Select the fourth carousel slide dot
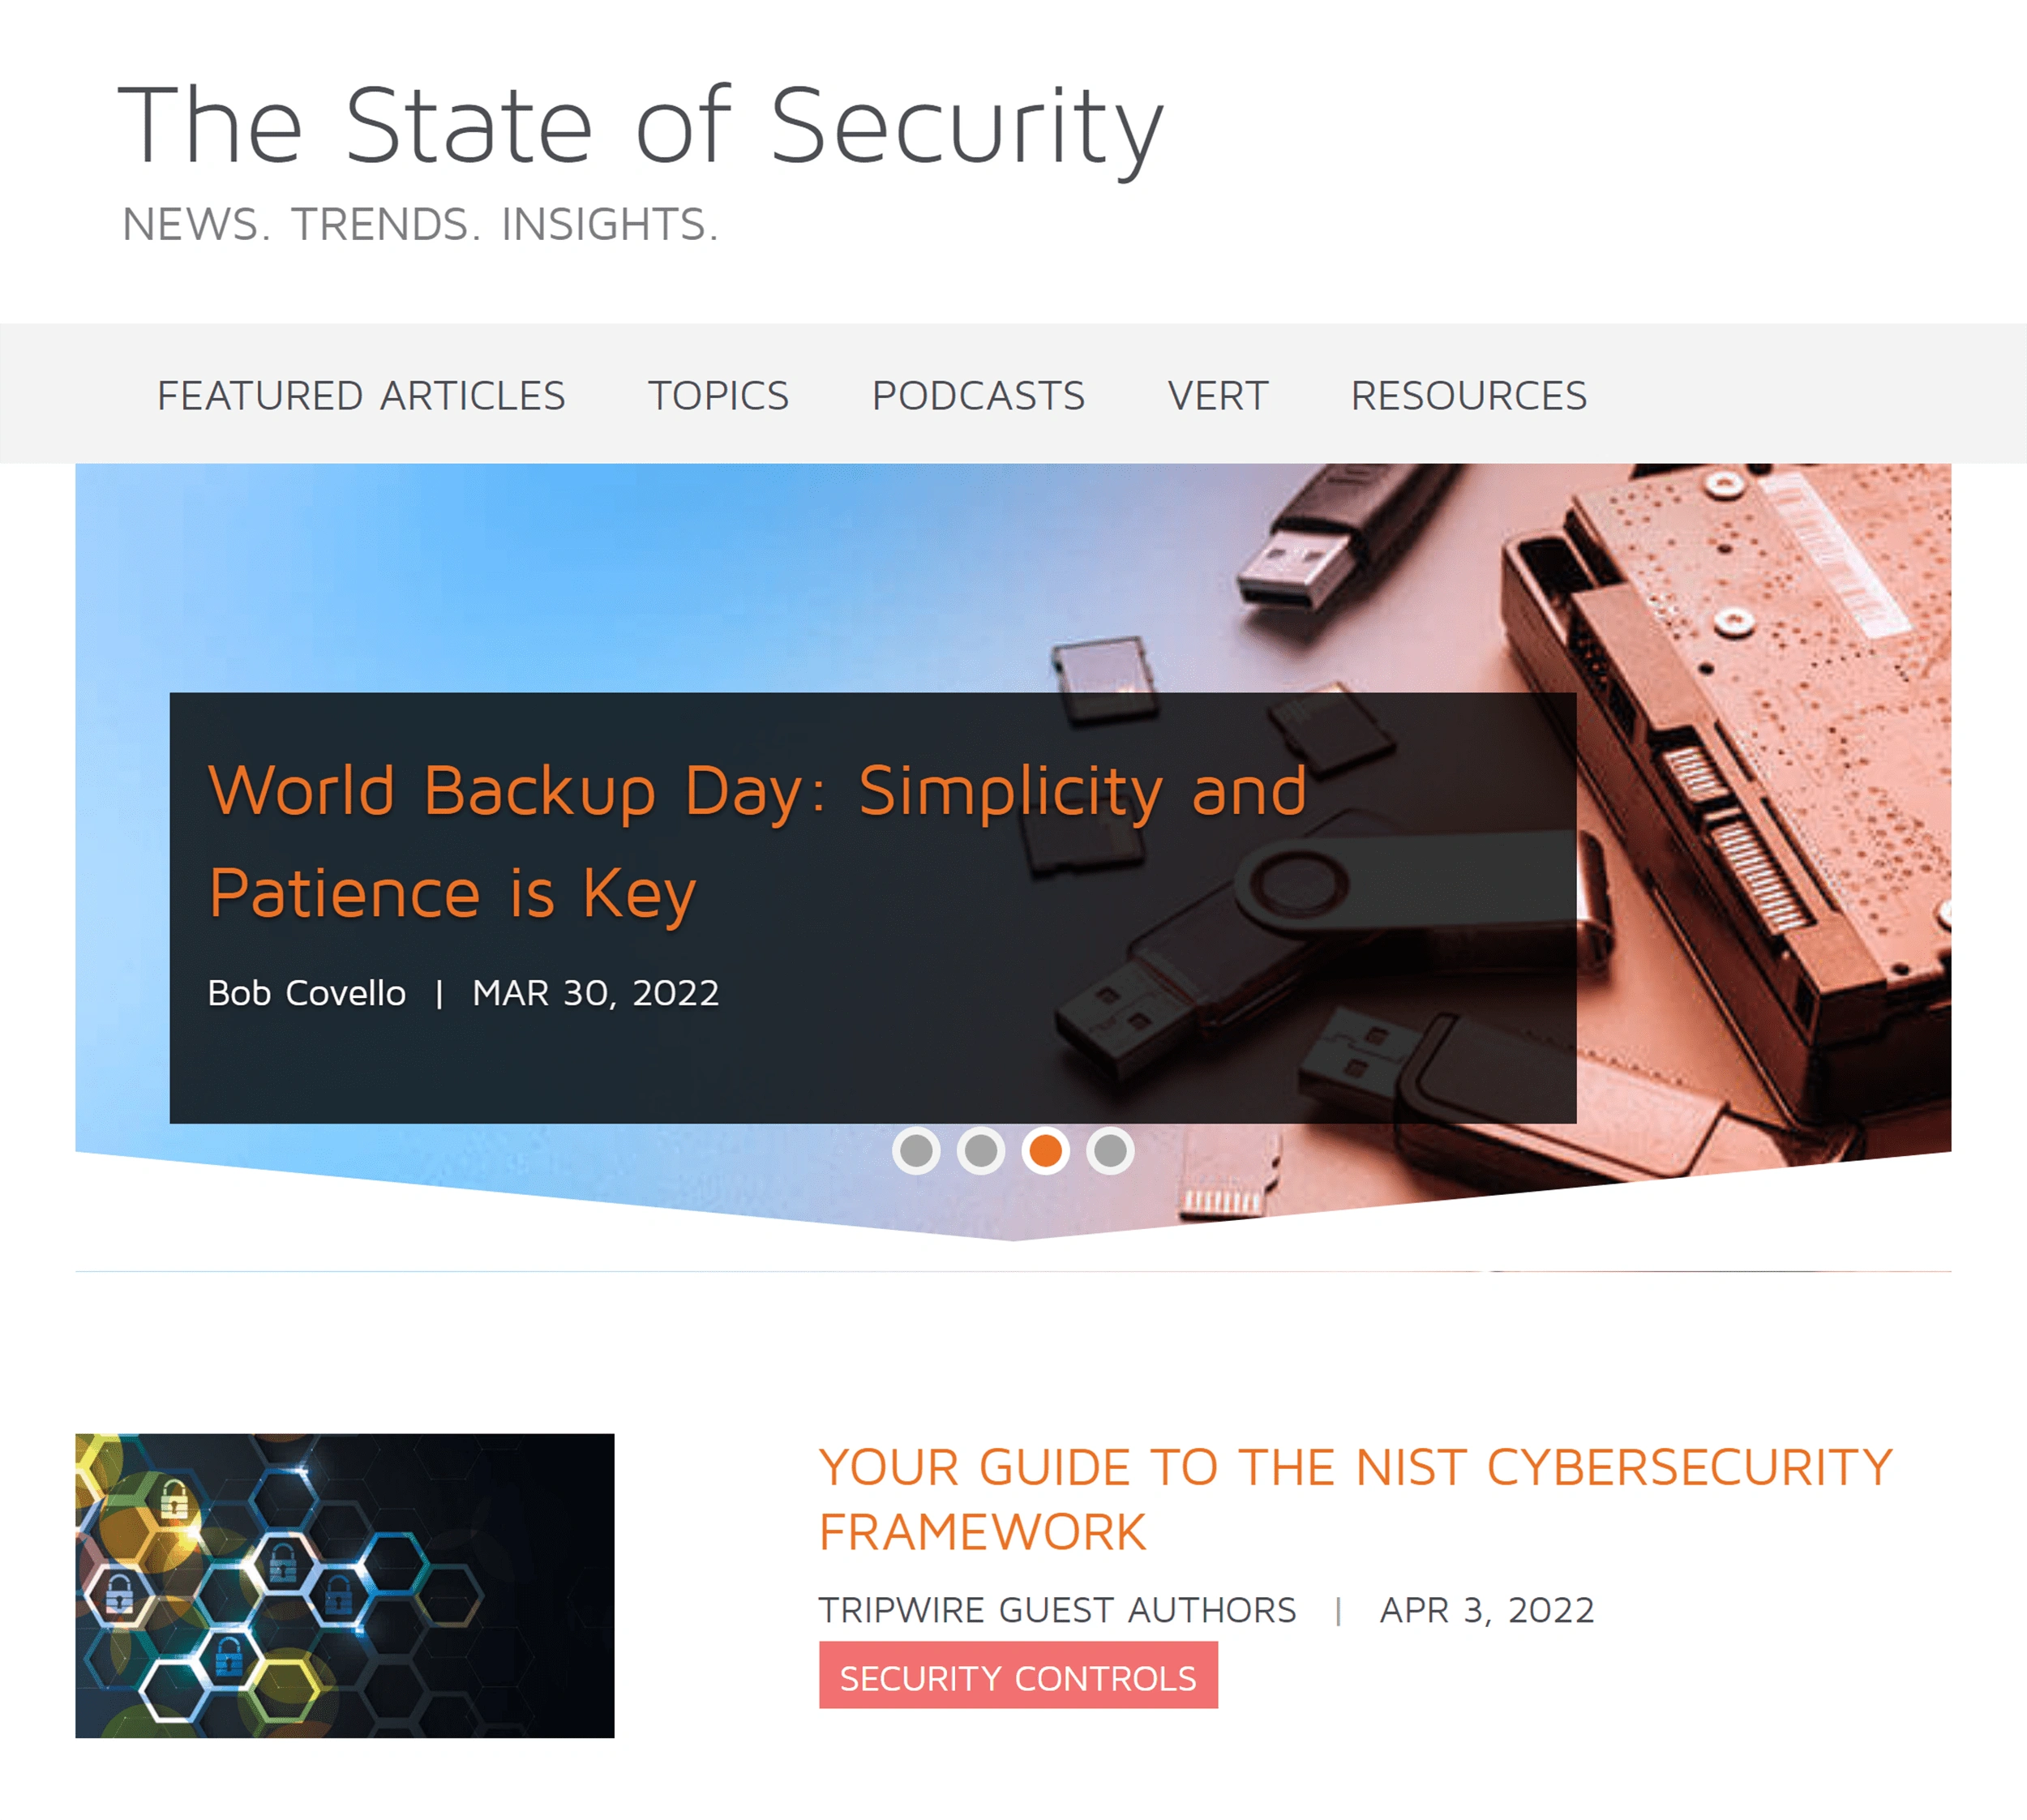This screenshot has height=1820, width=2027. 1110,1150
